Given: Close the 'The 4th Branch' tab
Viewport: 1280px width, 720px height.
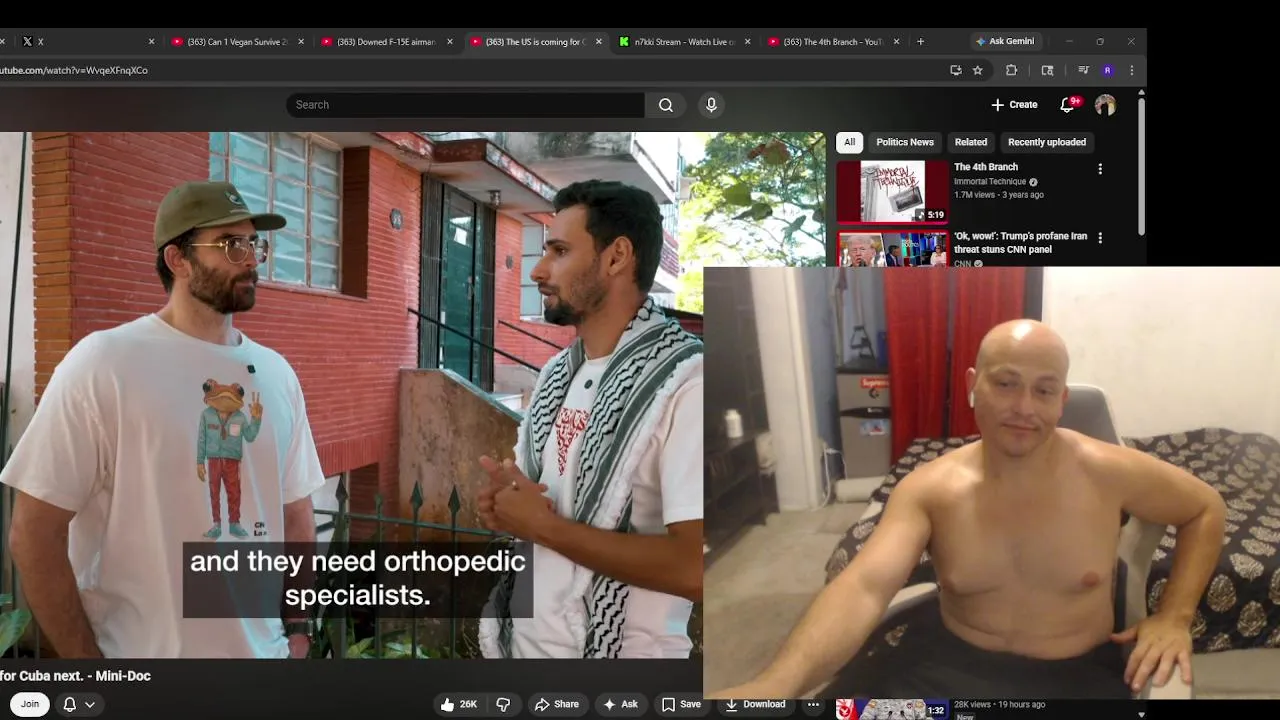Looking at the screenshot, I should pyautogui.click(x=896, y=41).
